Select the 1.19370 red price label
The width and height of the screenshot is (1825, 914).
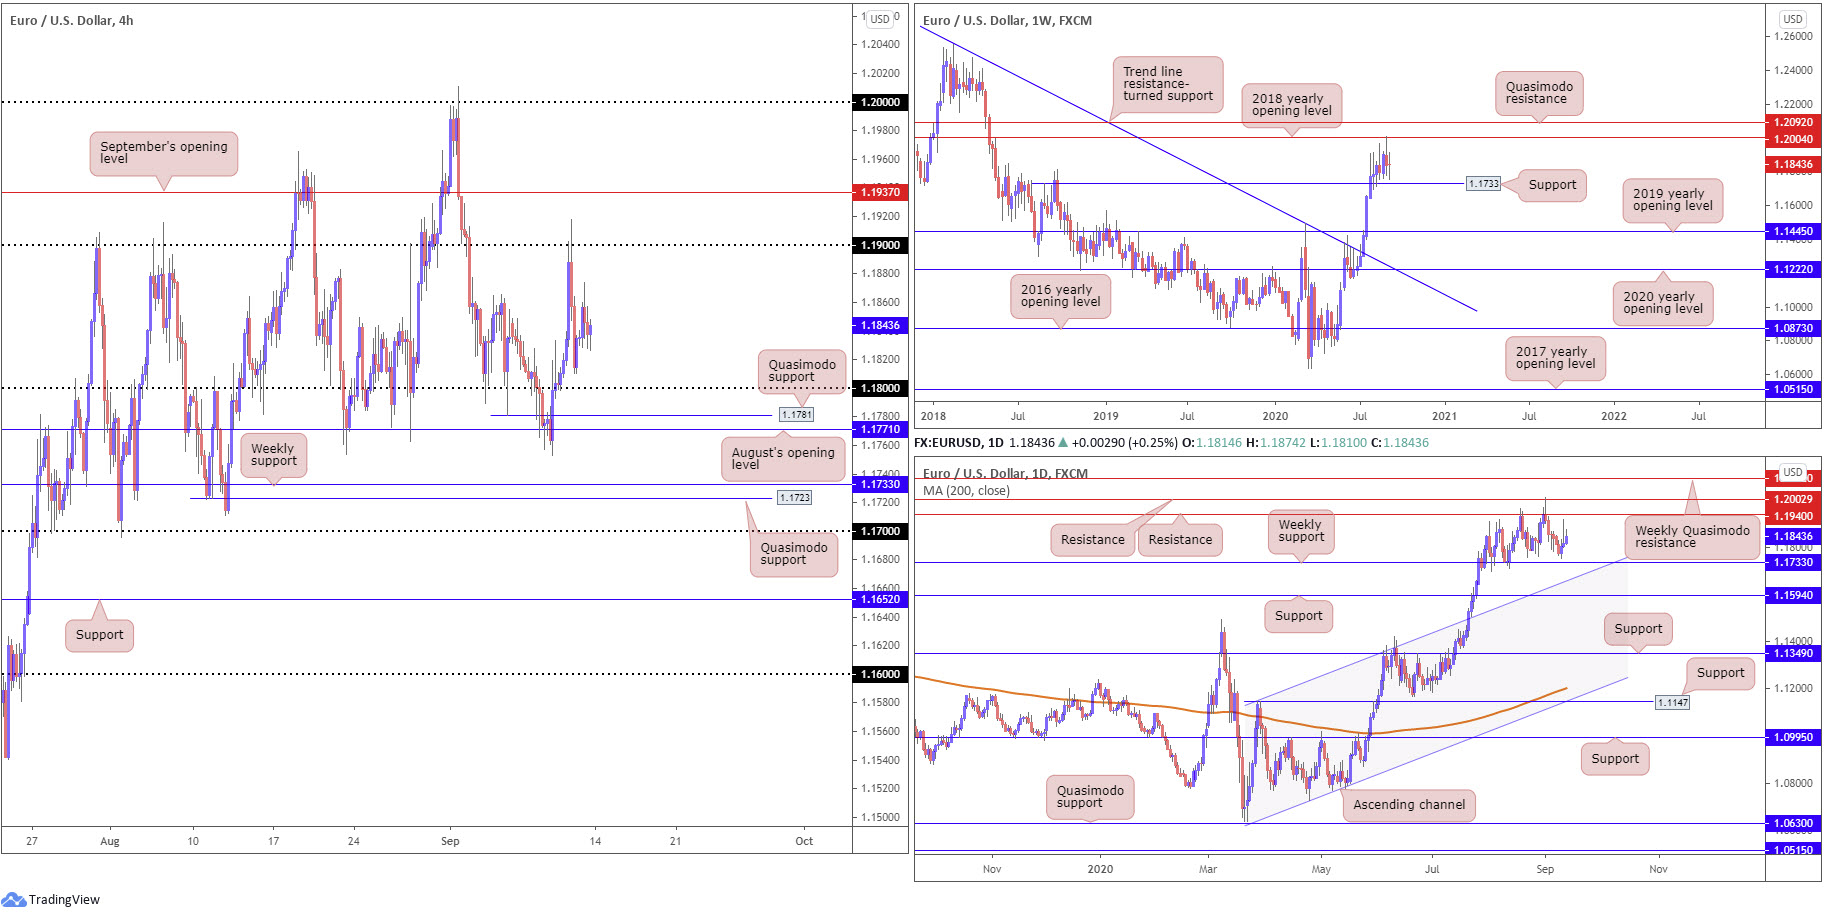[x=880, y=192]
